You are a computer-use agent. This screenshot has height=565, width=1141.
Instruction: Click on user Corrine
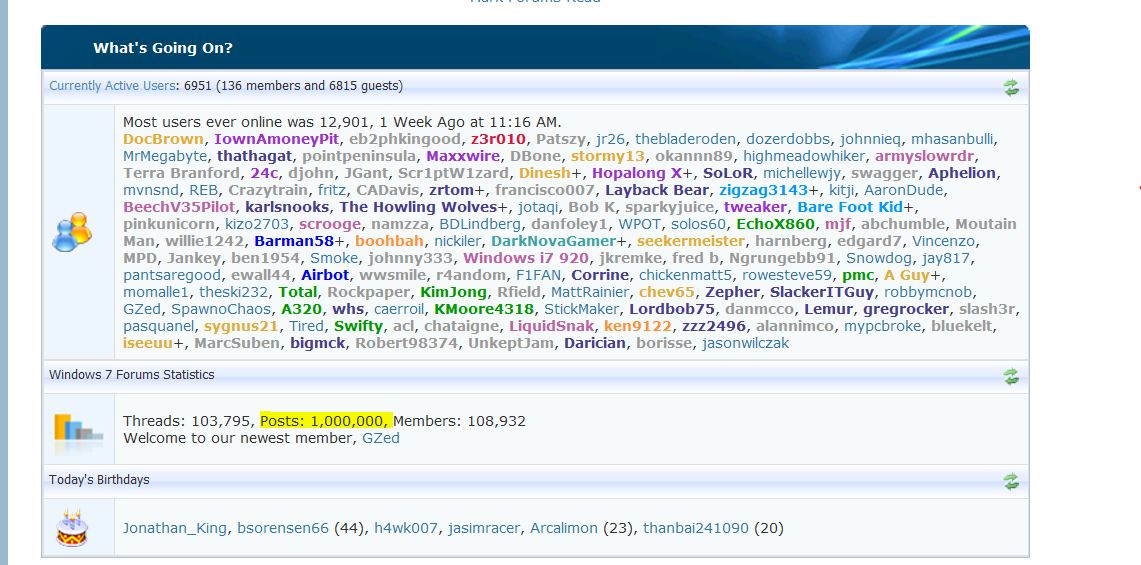click(600, 275)
